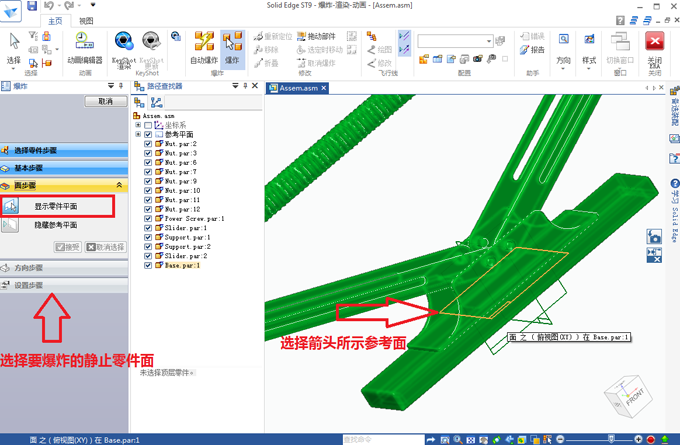This screenshot has height=445, width=680.
Task: Click the red 关闭 close-explode icon in ribbon
Action: (x=655, y=46)
